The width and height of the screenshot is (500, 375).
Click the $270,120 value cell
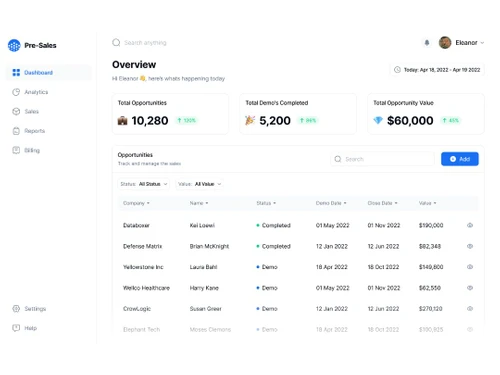point(430,309)
